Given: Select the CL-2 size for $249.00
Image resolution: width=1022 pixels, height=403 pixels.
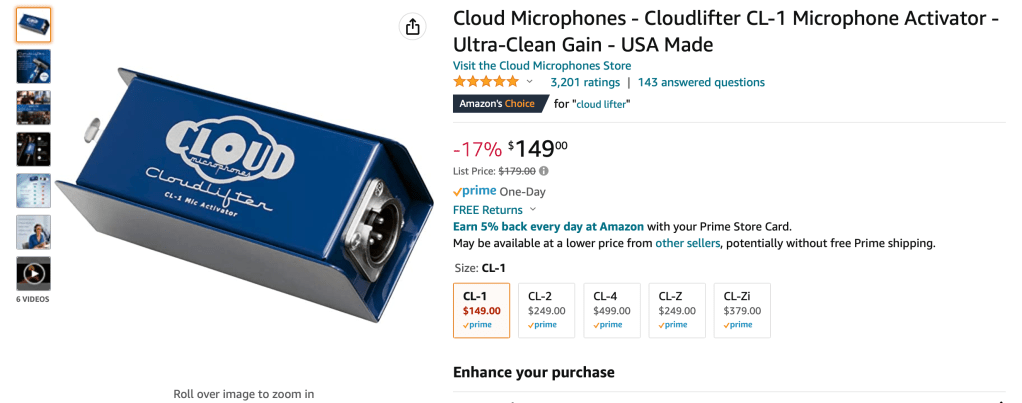Looking at the screenshot, I should (x=546, y=310).
